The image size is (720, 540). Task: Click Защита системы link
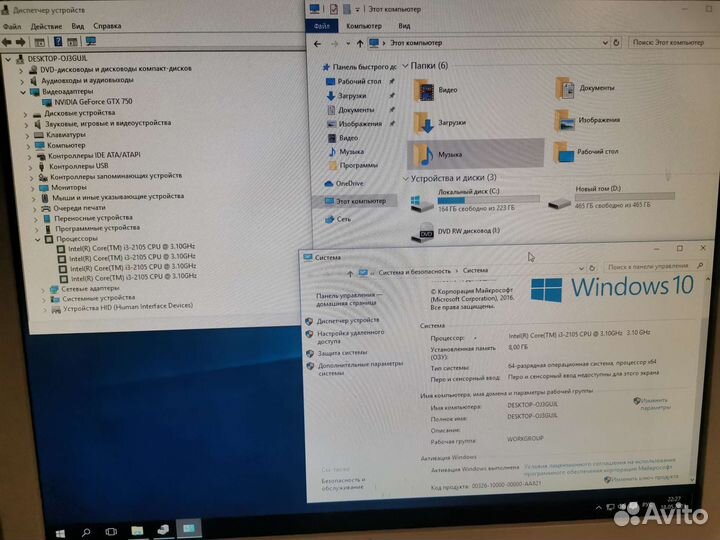pos(342,353)
